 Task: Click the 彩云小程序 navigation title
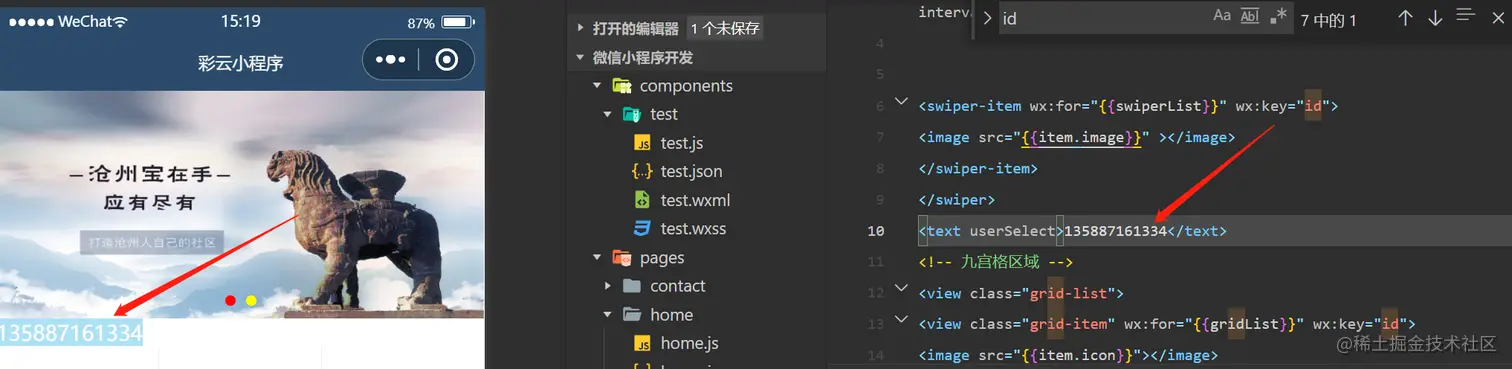point(241,63)
